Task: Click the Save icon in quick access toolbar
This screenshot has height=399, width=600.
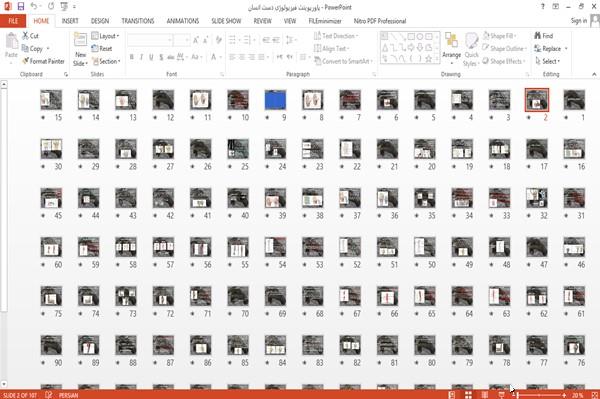Action: [x=21, y=7]
